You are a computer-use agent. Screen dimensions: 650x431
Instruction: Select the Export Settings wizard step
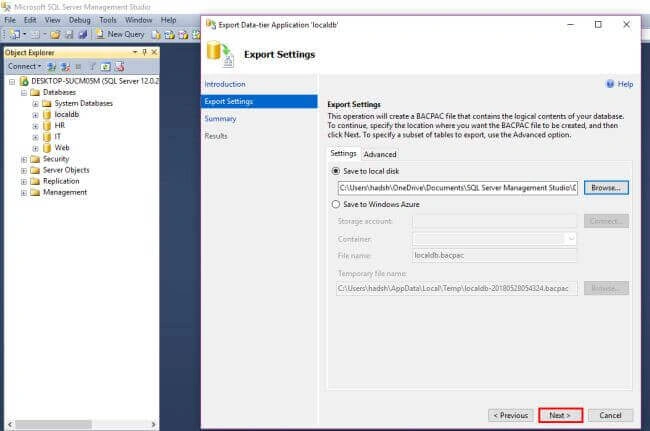point(259,102)
